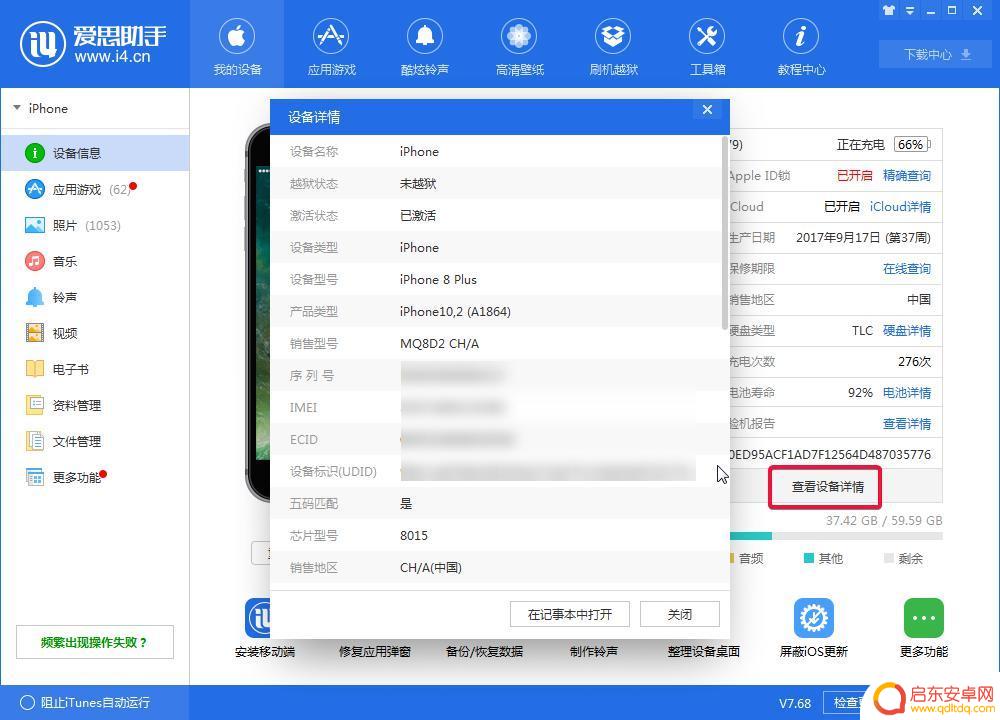Viewport: 1000px width, 720px height.
Task: Open 铃声 in the sidebar
Action: point(95,297)
